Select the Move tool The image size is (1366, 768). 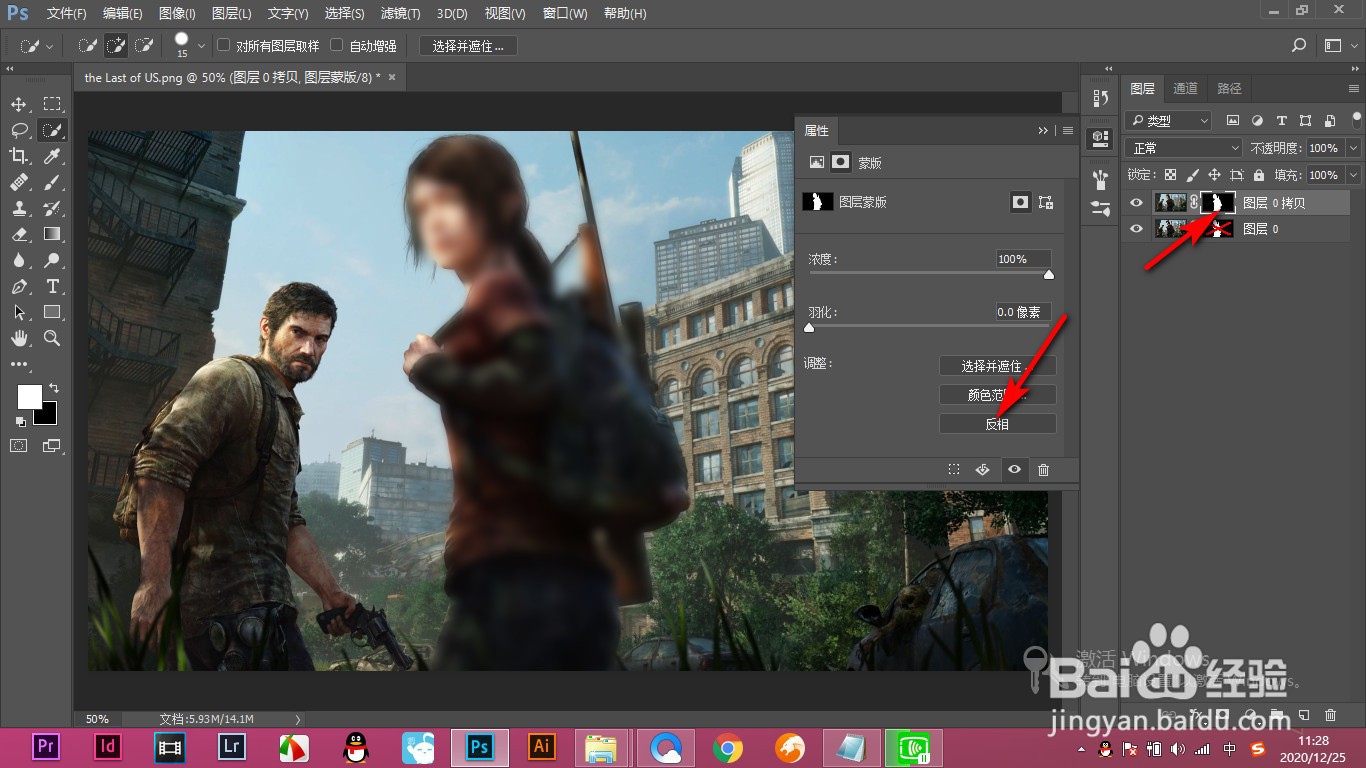(19, 104)
